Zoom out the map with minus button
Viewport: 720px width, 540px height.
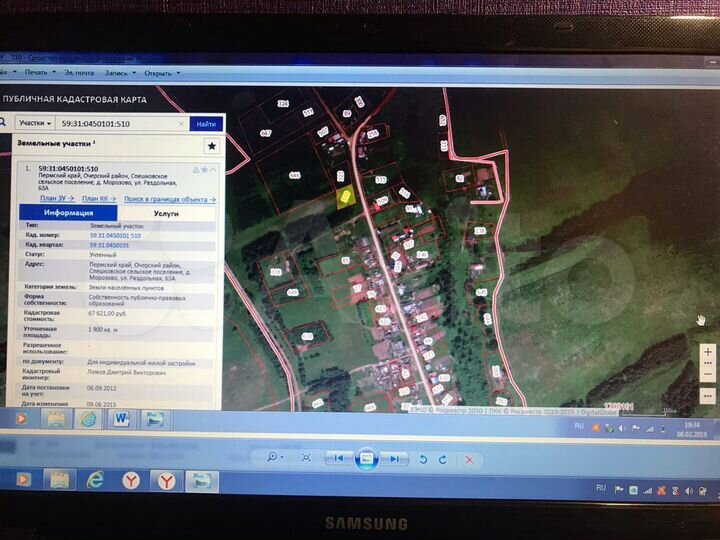(708, 374)
